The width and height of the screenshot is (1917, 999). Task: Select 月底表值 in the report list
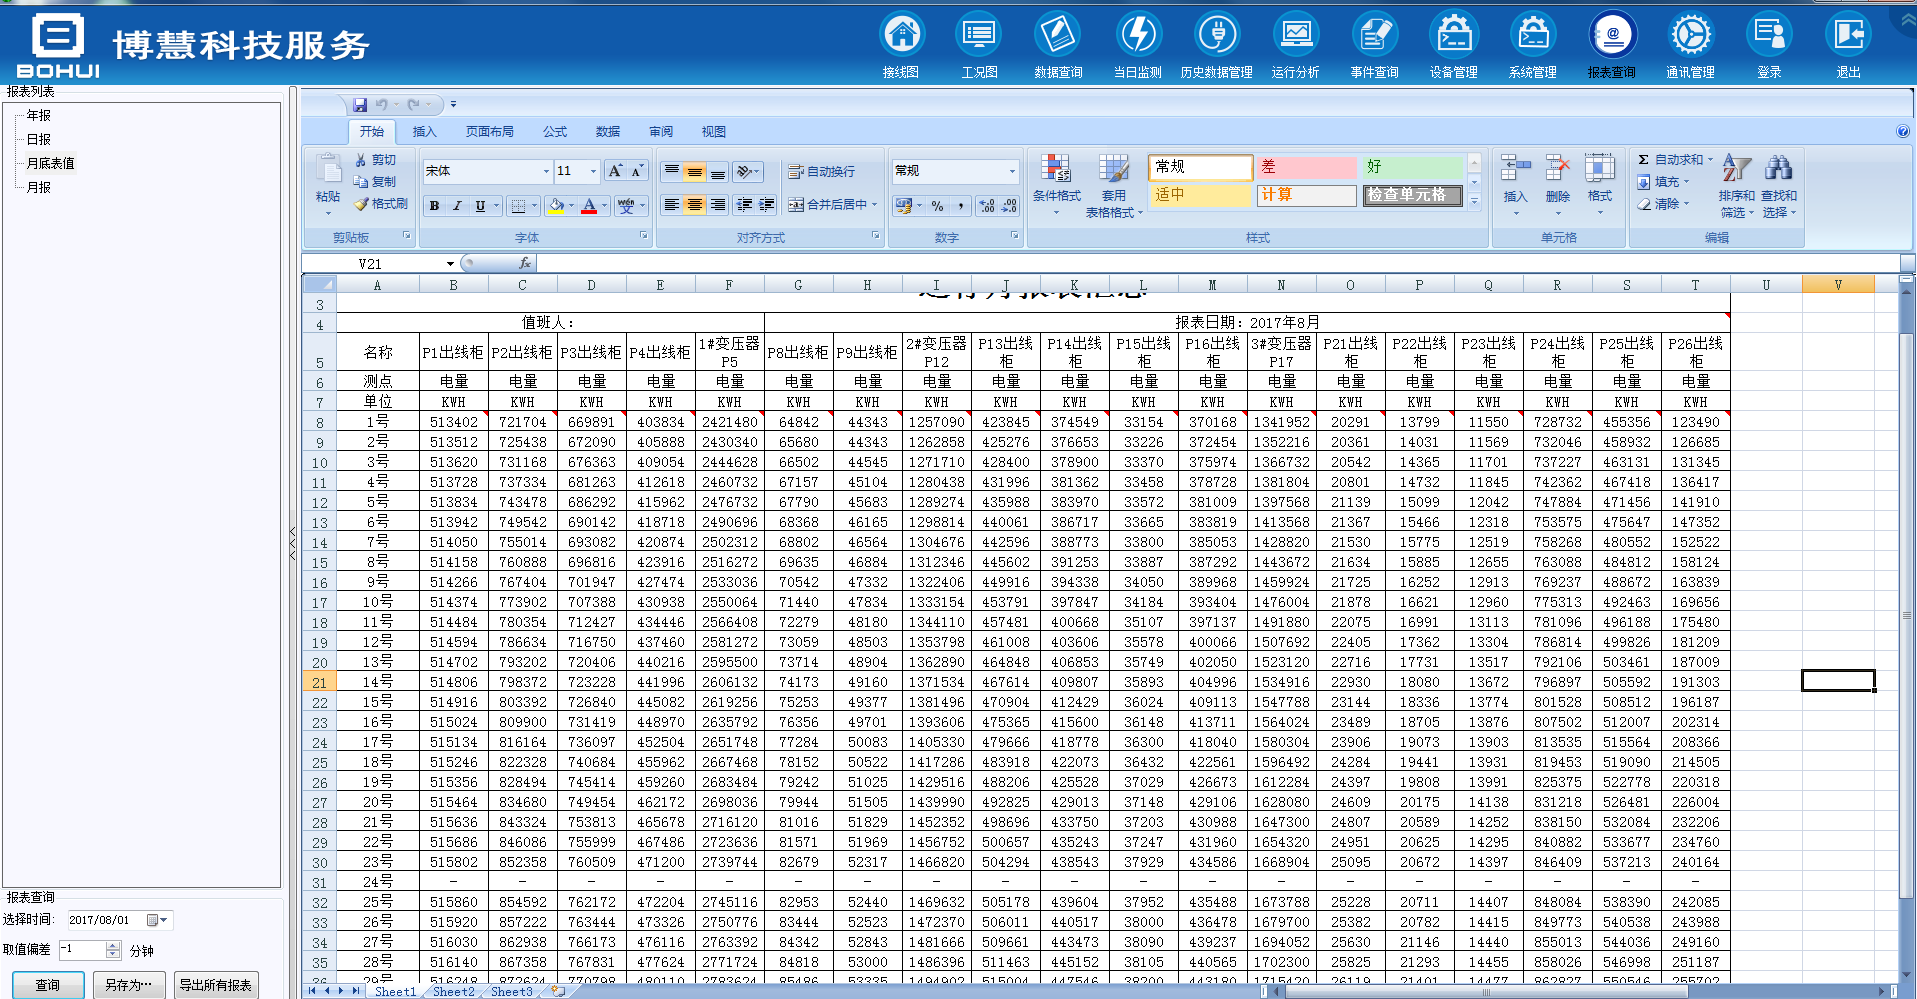pyautogui.click(x=50, y=163)
